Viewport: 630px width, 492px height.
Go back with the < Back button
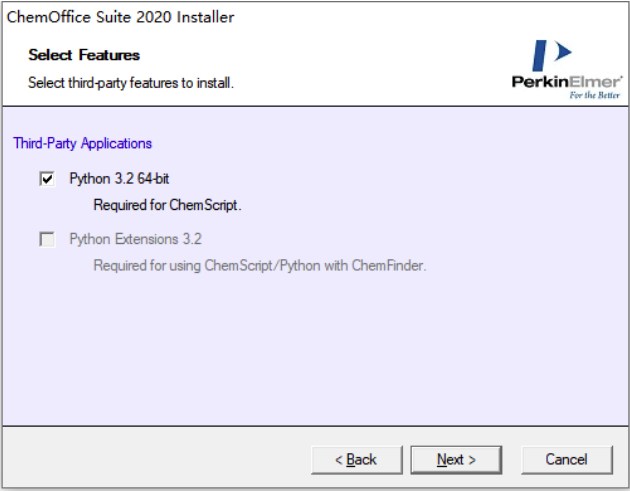click(x=356, y=459)
